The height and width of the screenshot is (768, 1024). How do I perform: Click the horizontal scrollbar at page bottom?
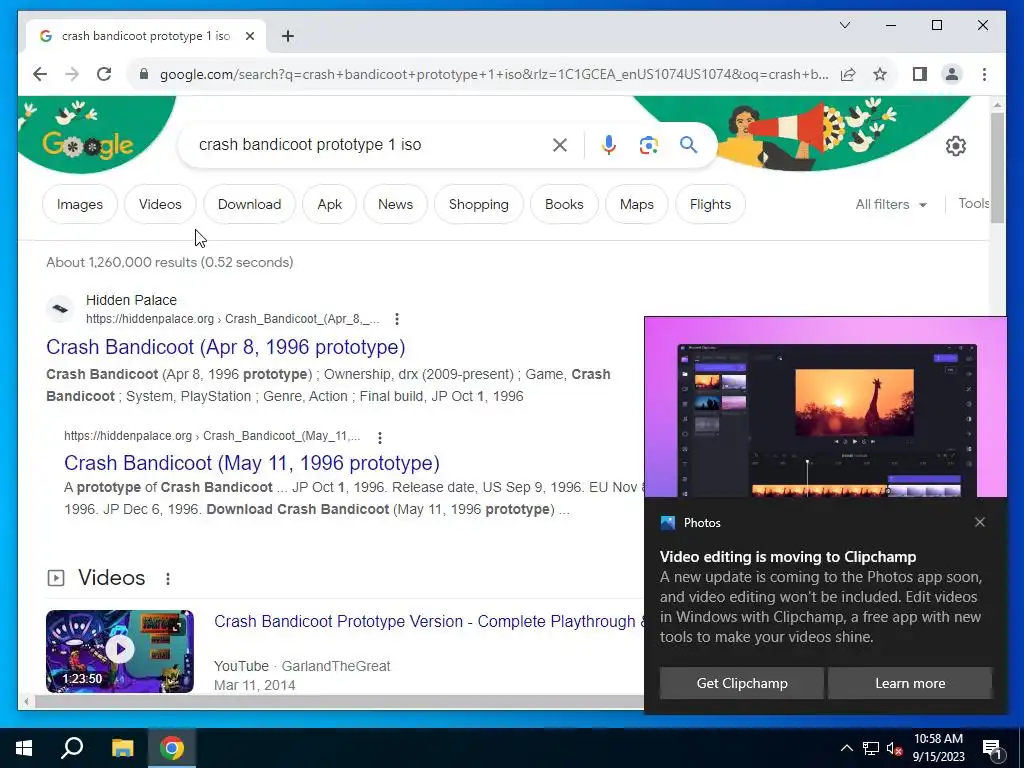point(339,702)
